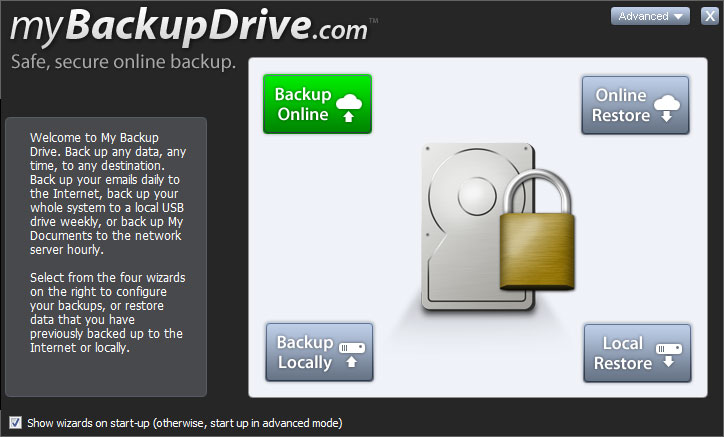Click the Welcome to My Backup Drive paragraph

pyautogui.click(x=108, y=194)
